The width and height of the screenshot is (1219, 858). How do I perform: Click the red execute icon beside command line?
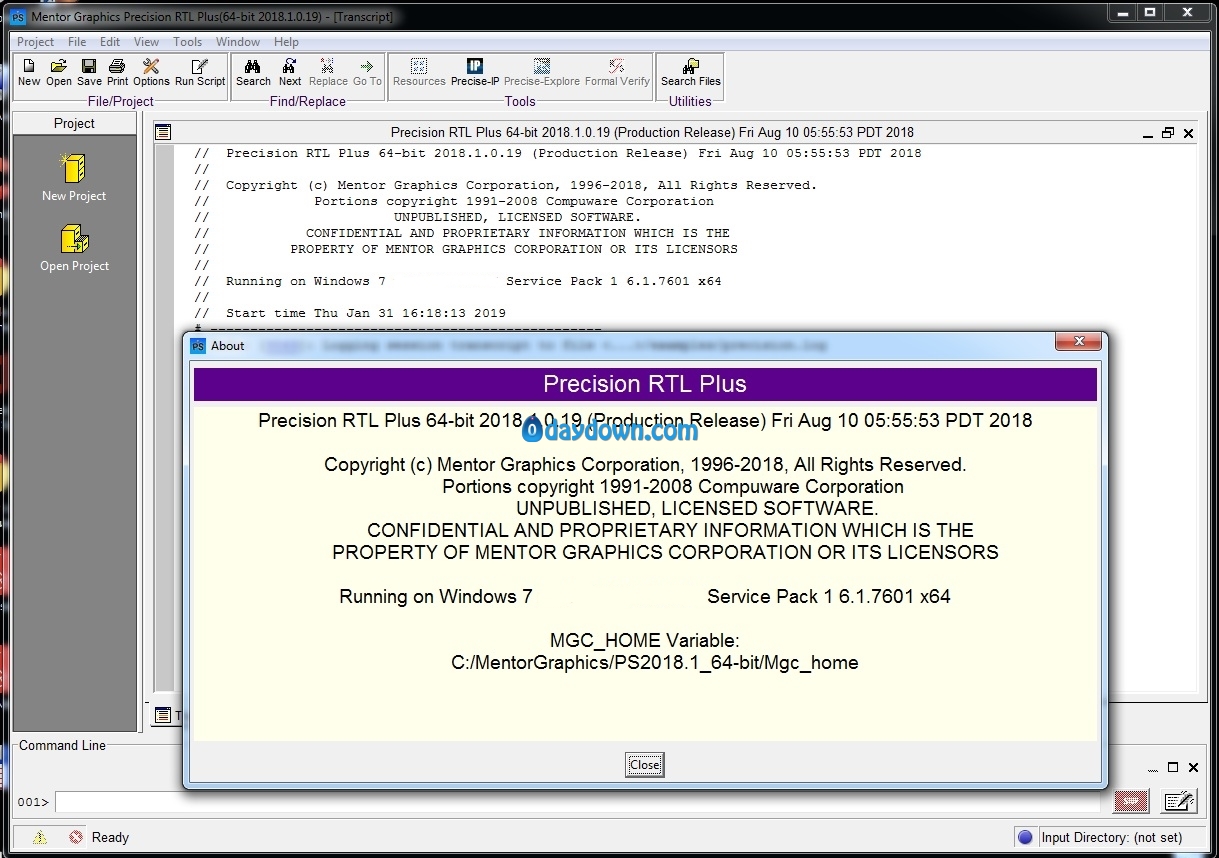(x=1131, y=801)
